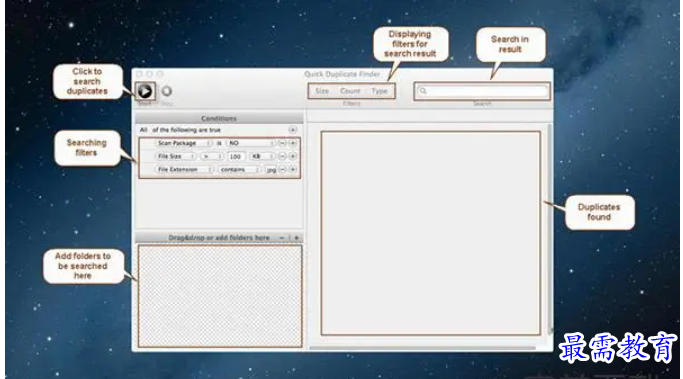The image size is (683, 379).
Task: Select the Count filter
Action: pyautogui.click(x=350, y=91)
